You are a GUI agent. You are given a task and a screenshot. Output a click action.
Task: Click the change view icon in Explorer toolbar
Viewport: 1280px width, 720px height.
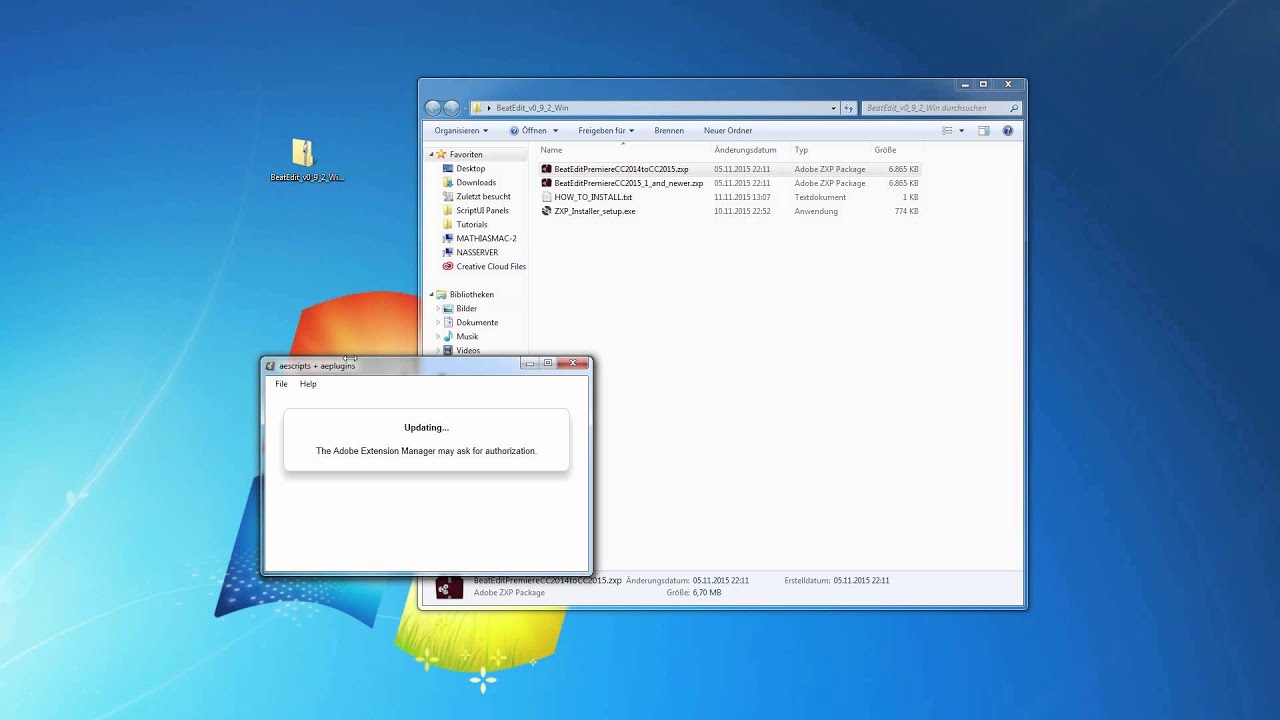coord(947,131)
